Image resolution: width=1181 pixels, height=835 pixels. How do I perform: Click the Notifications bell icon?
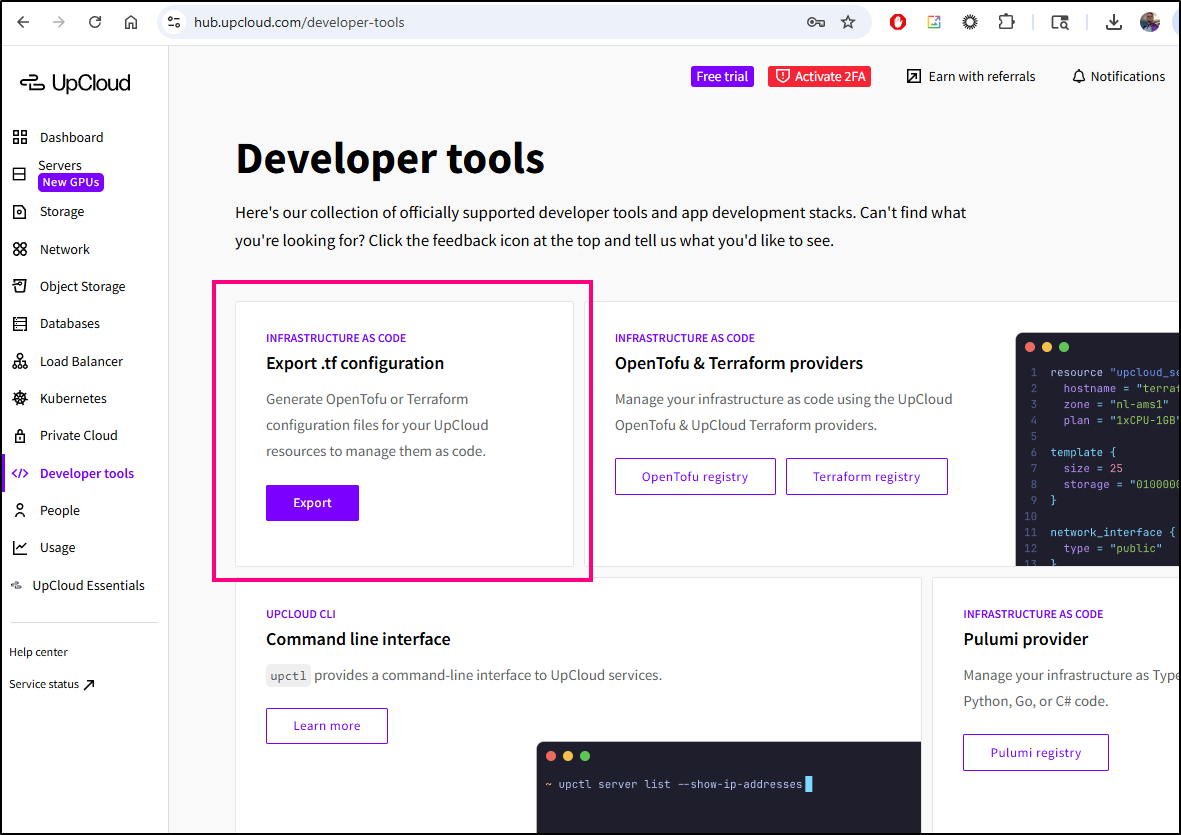(1078, 77)
